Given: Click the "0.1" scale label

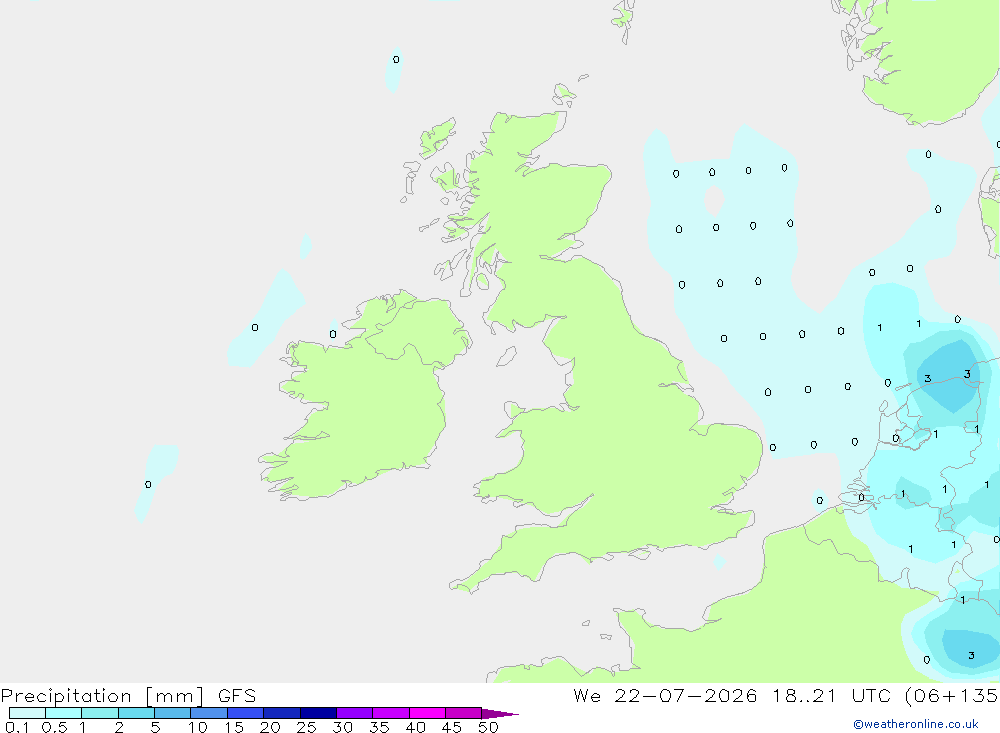Looking at the screenshot, I should (x=17, y=727).
